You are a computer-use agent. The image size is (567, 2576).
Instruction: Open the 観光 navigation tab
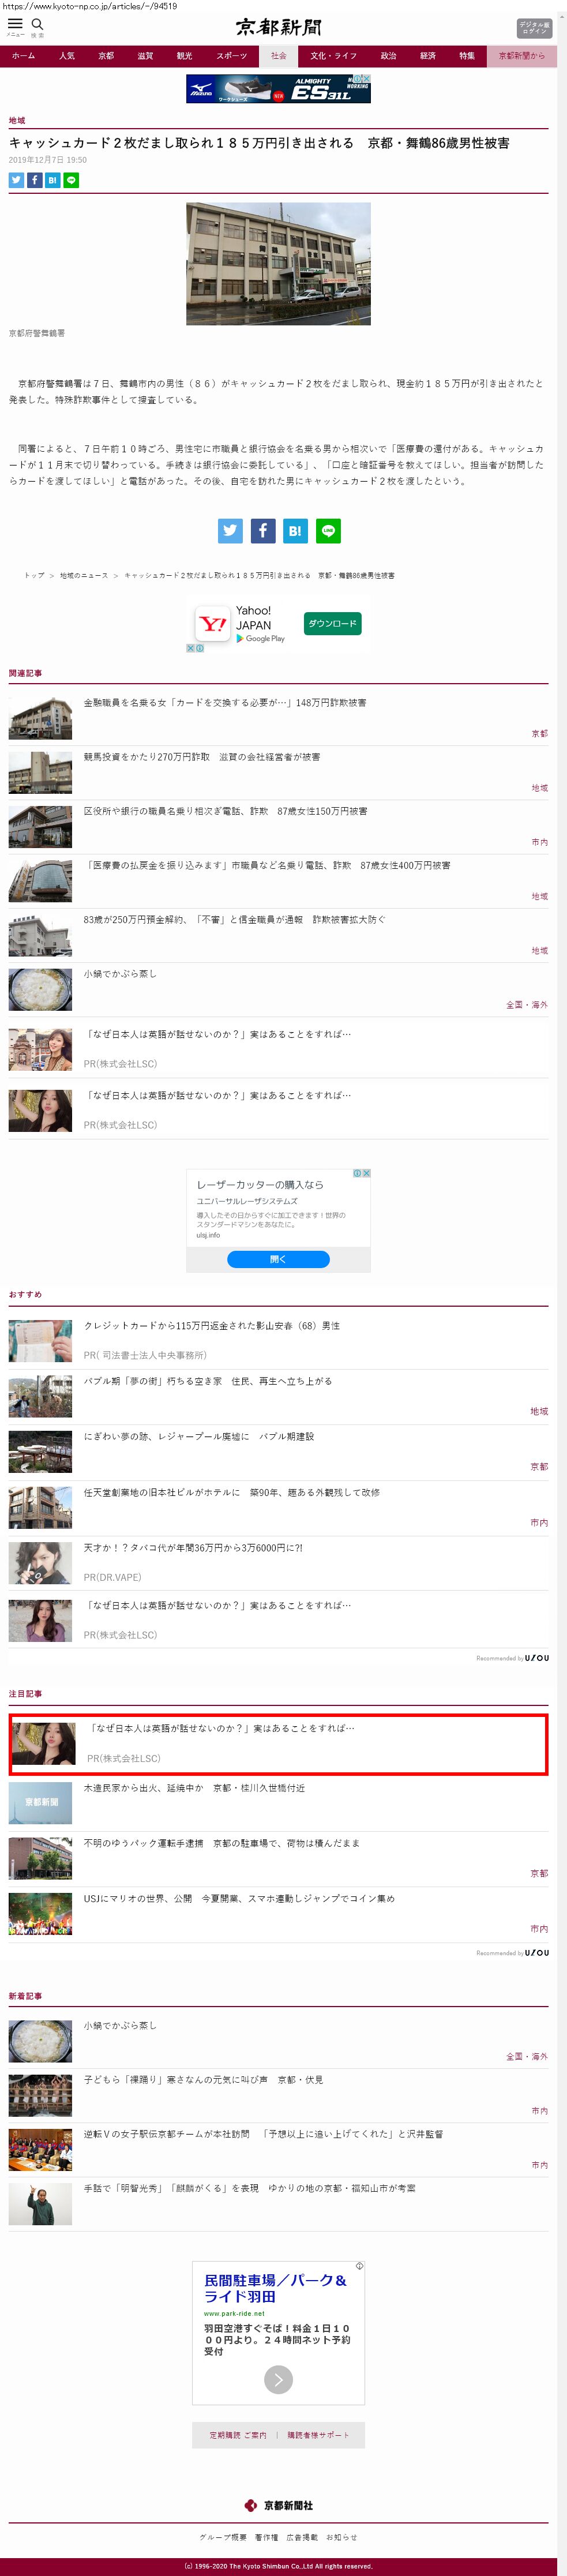(184, 56)
